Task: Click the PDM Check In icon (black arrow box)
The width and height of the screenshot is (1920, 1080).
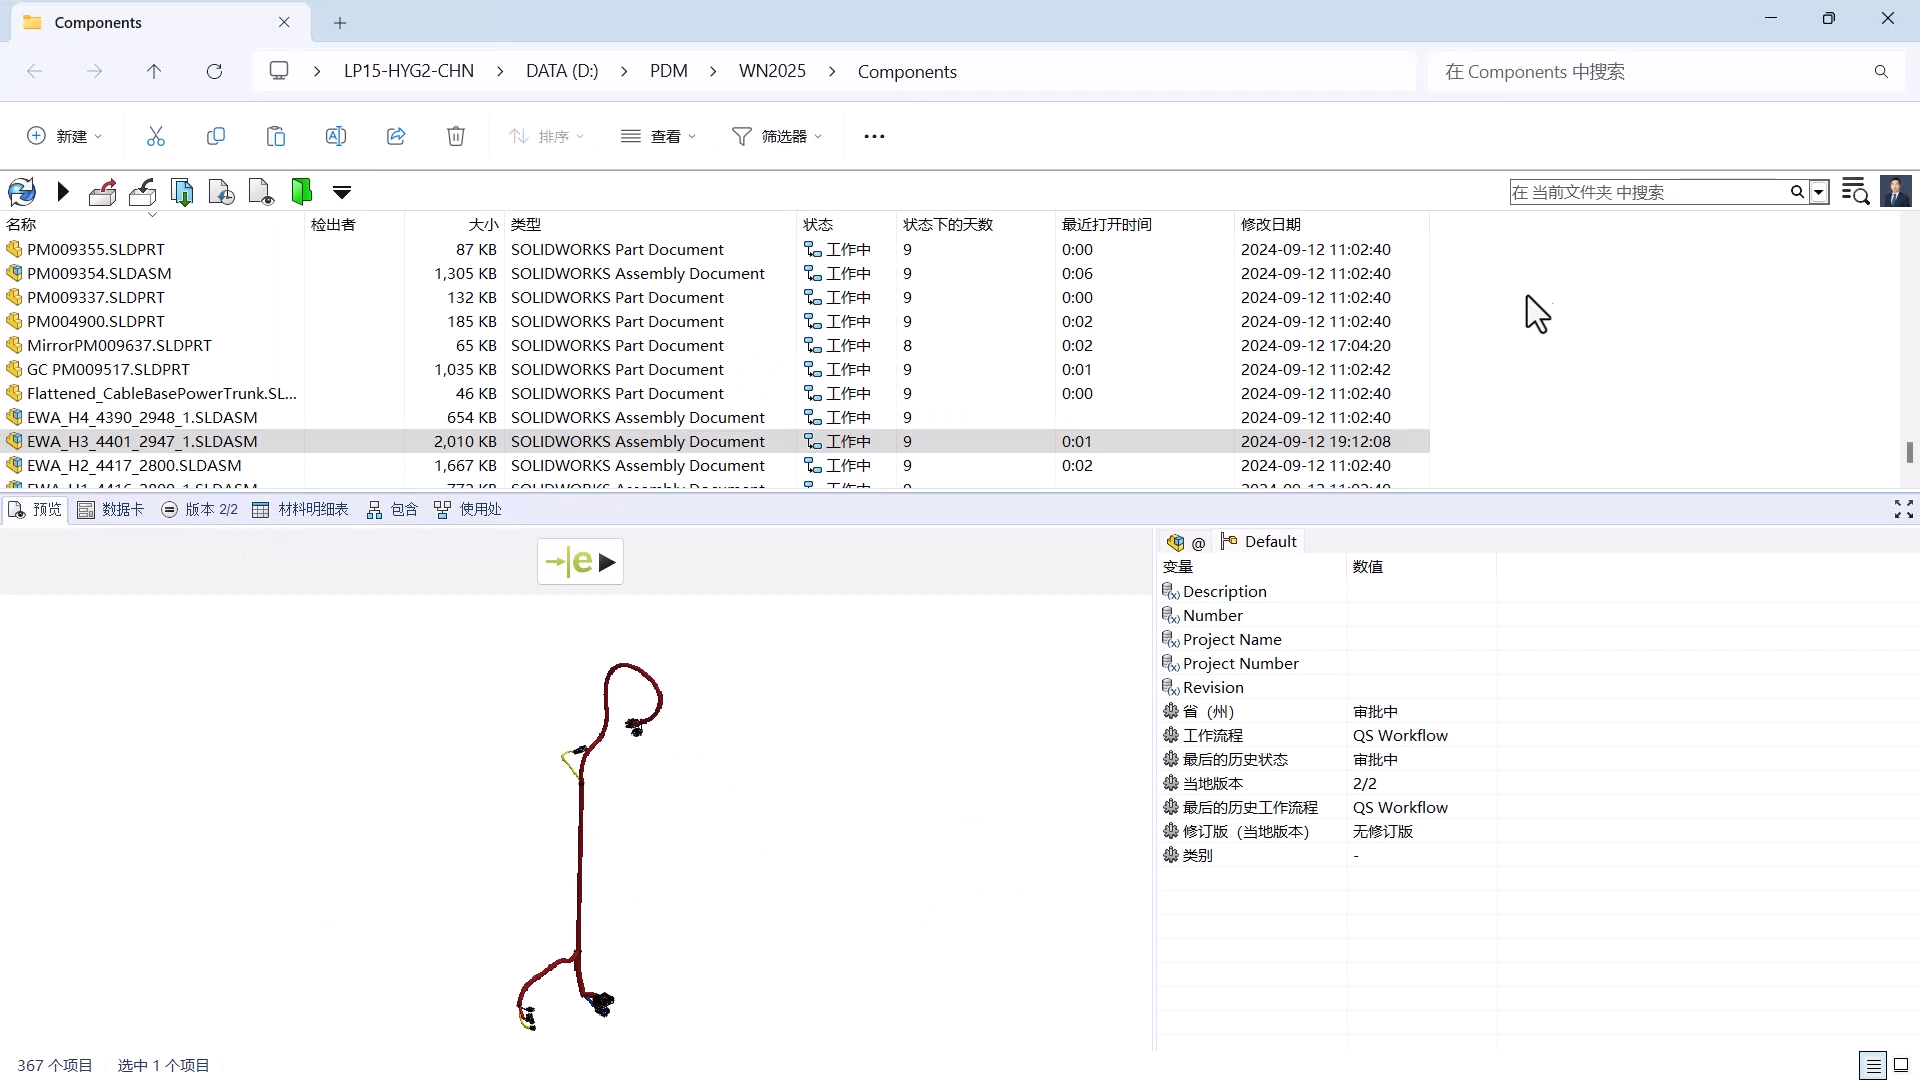Action: point(143,192)
